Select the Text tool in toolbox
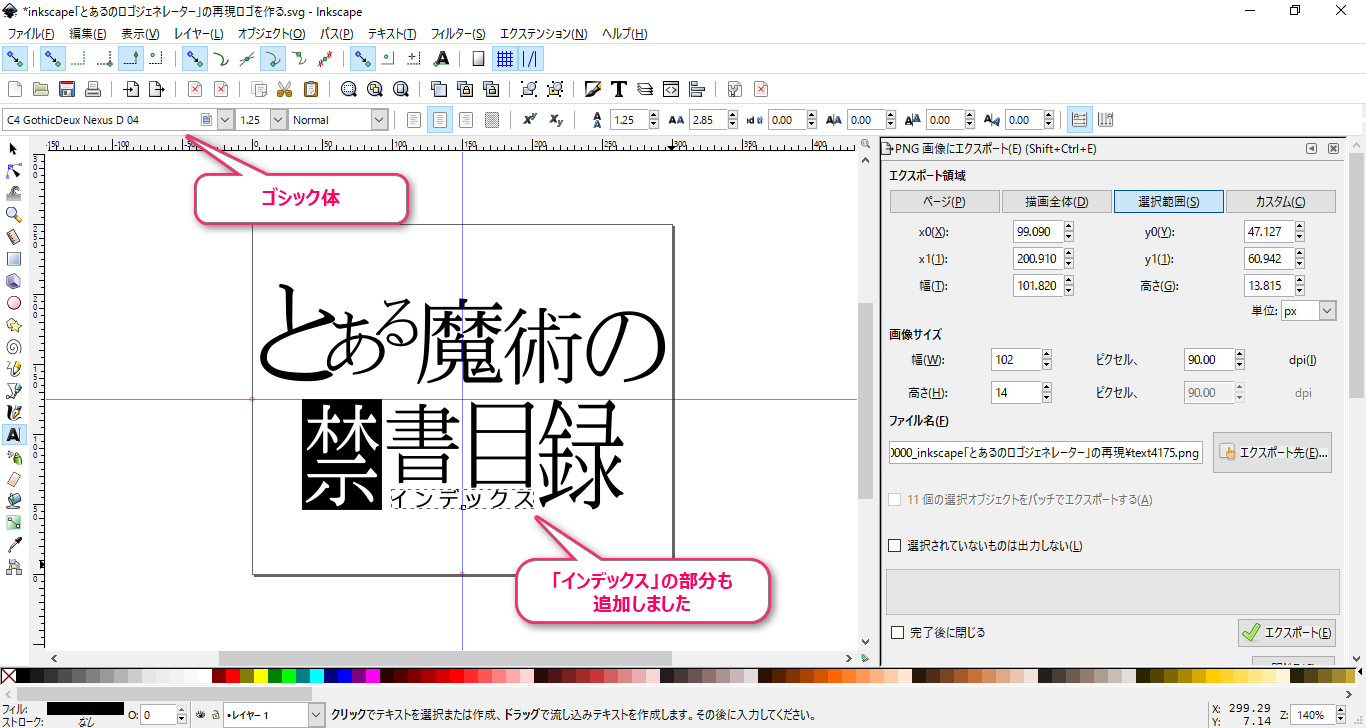1366x728 pixels. pos(13,435)
